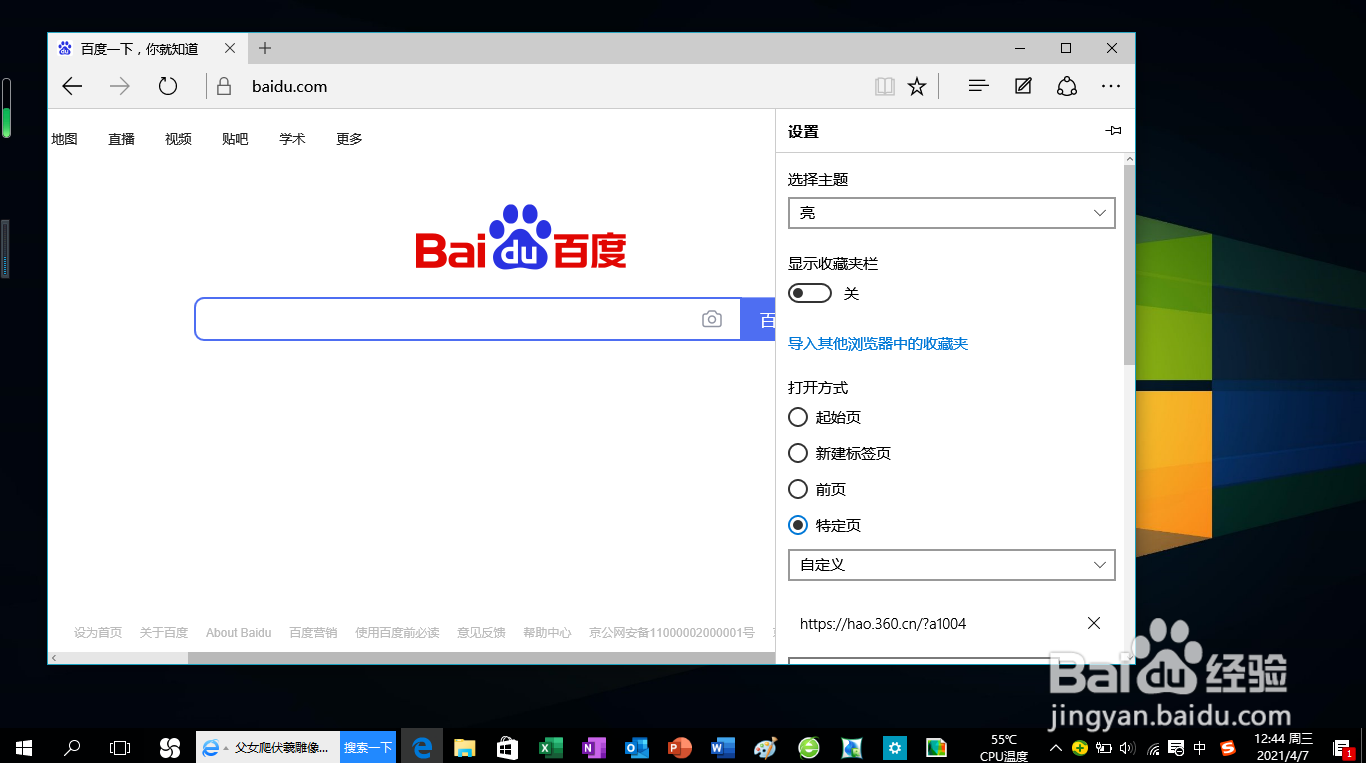The height and width of the screenshot is (763, 1366).
Task: Launch Word from taskbar
Action: tap(723, 747)
